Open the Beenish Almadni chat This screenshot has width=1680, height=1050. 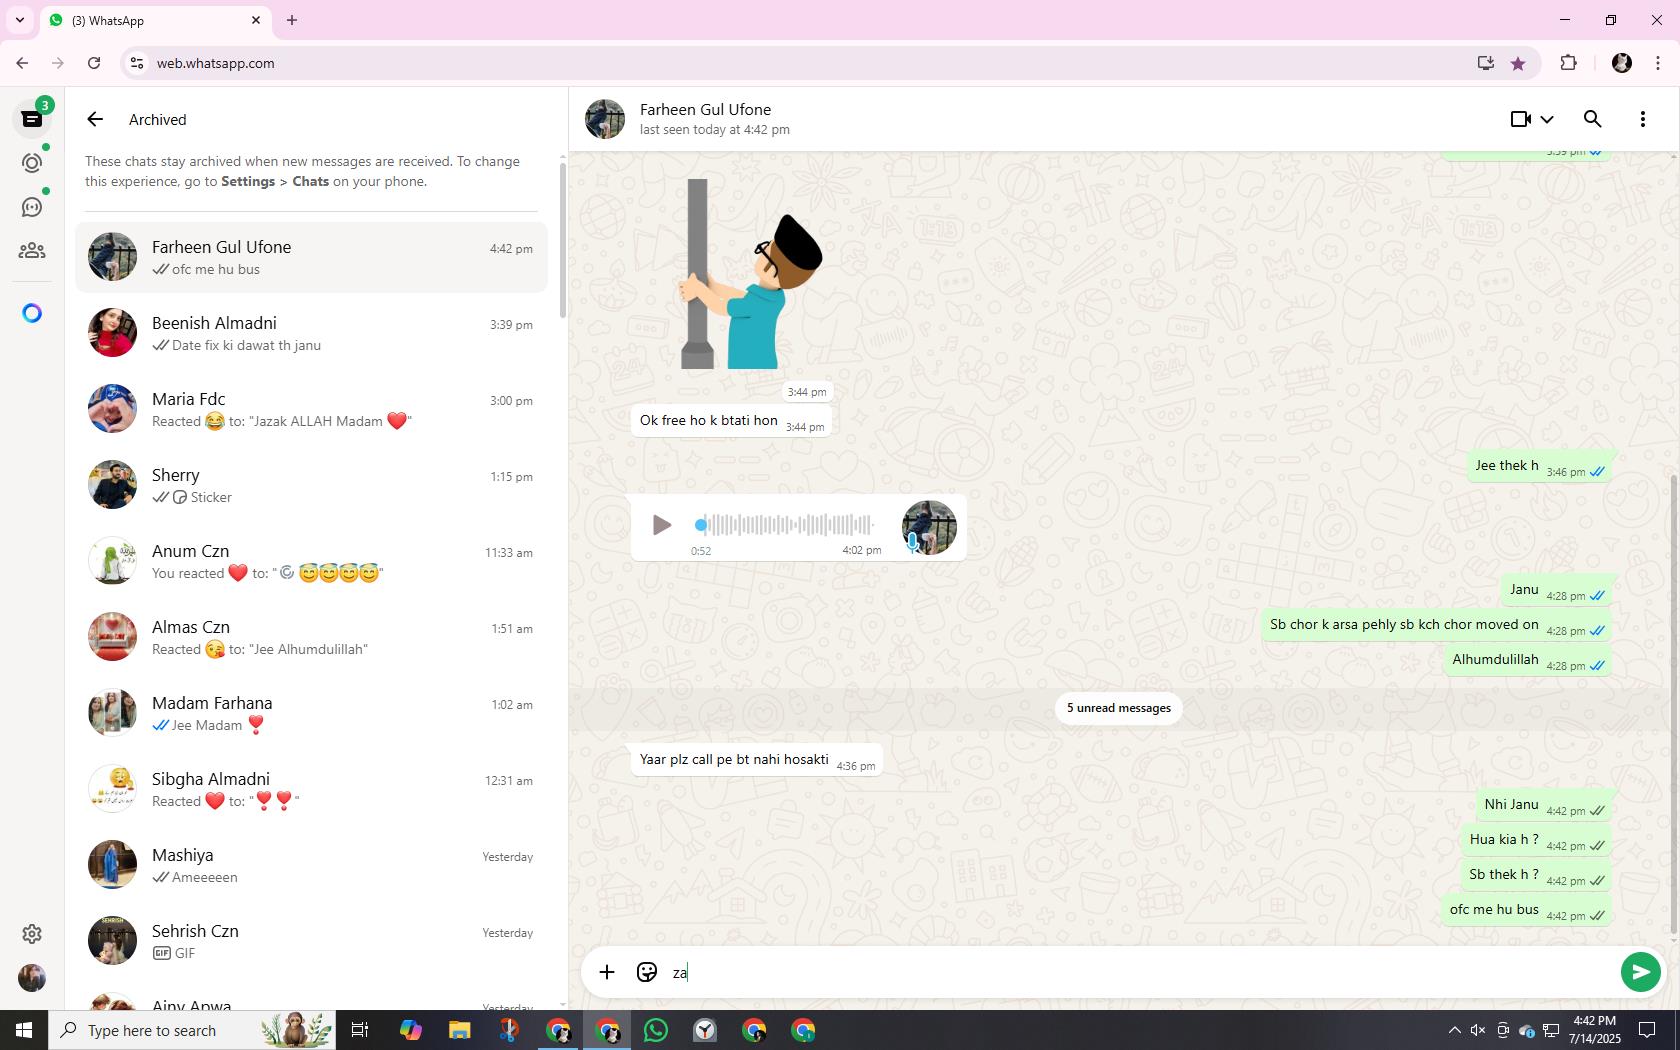[312, 333]
